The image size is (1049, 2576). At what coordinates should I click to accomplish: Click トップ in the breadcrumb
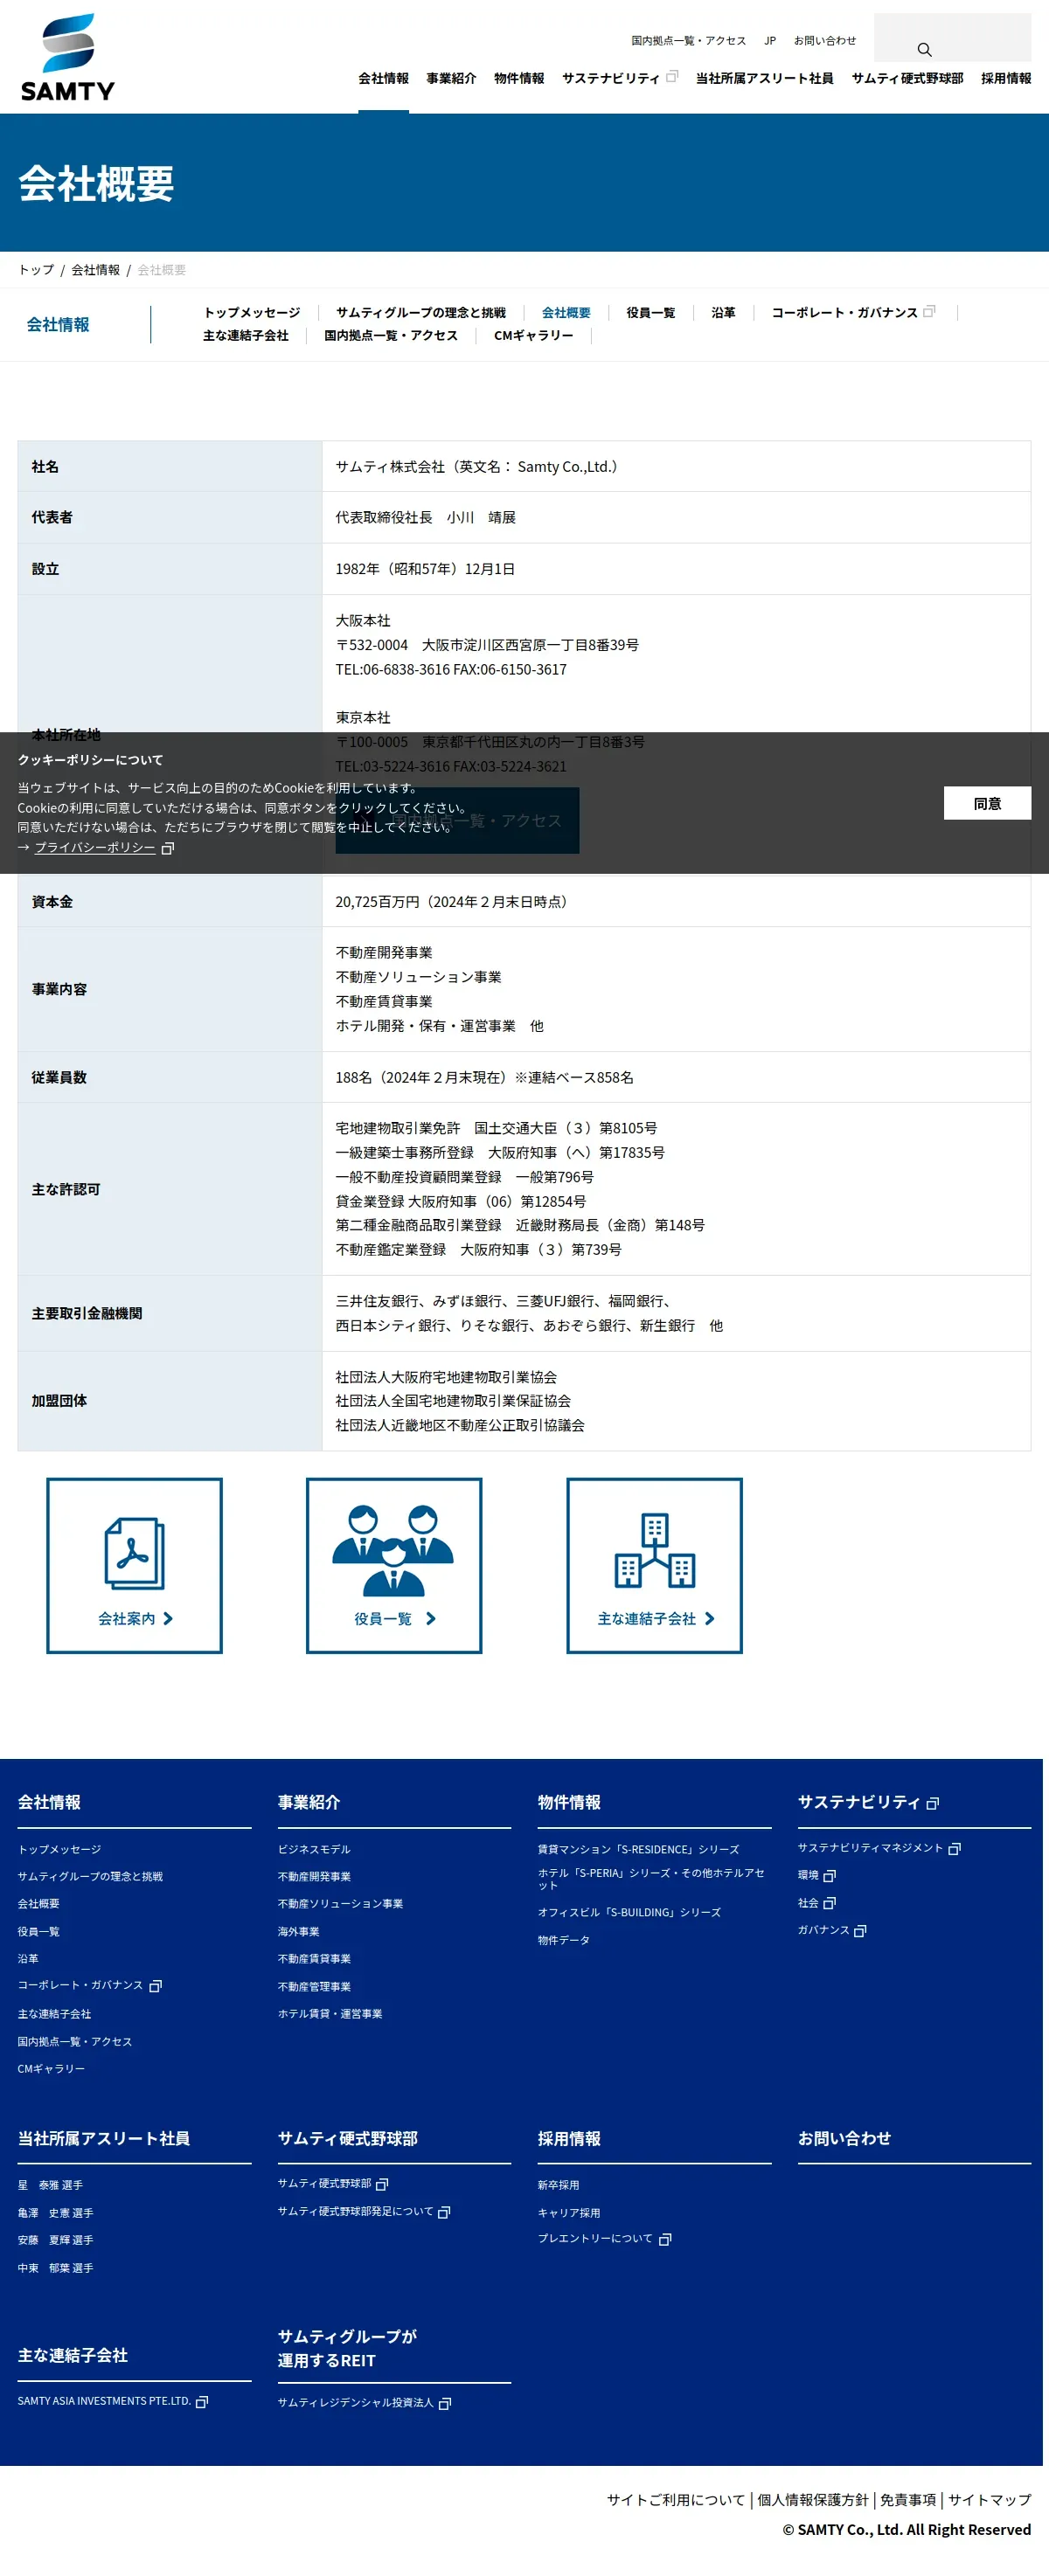[x=36, y=270]
